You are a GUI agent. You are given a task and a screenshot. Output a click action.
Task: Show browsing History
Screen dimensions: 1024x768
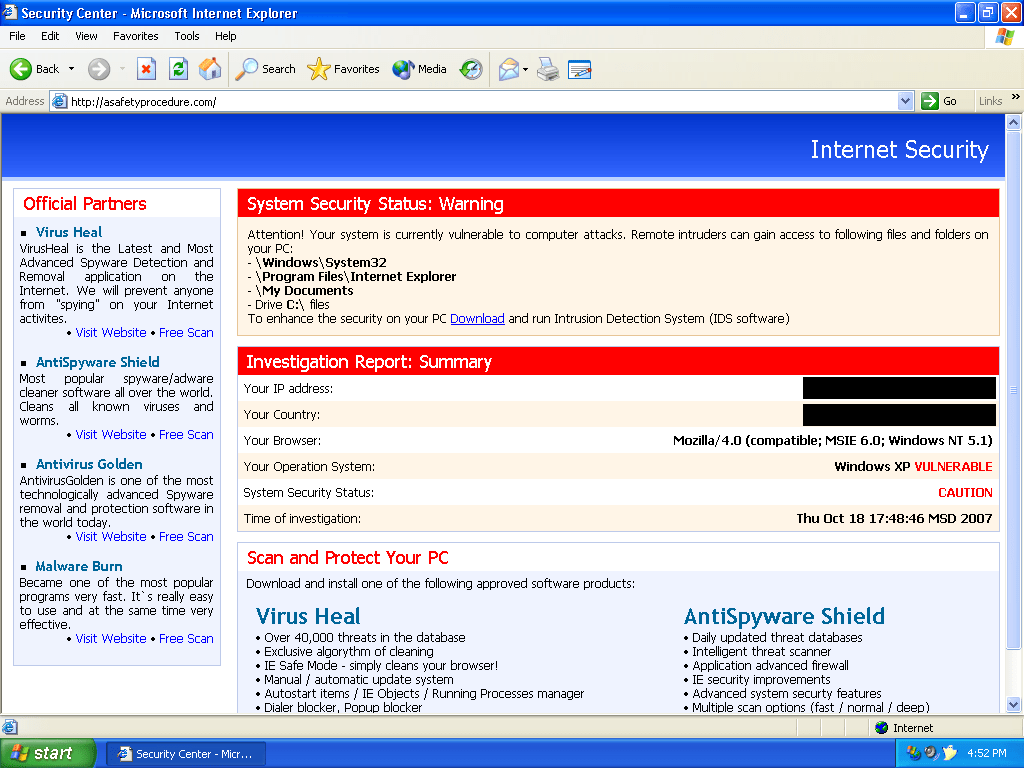[x=471, y=69]
